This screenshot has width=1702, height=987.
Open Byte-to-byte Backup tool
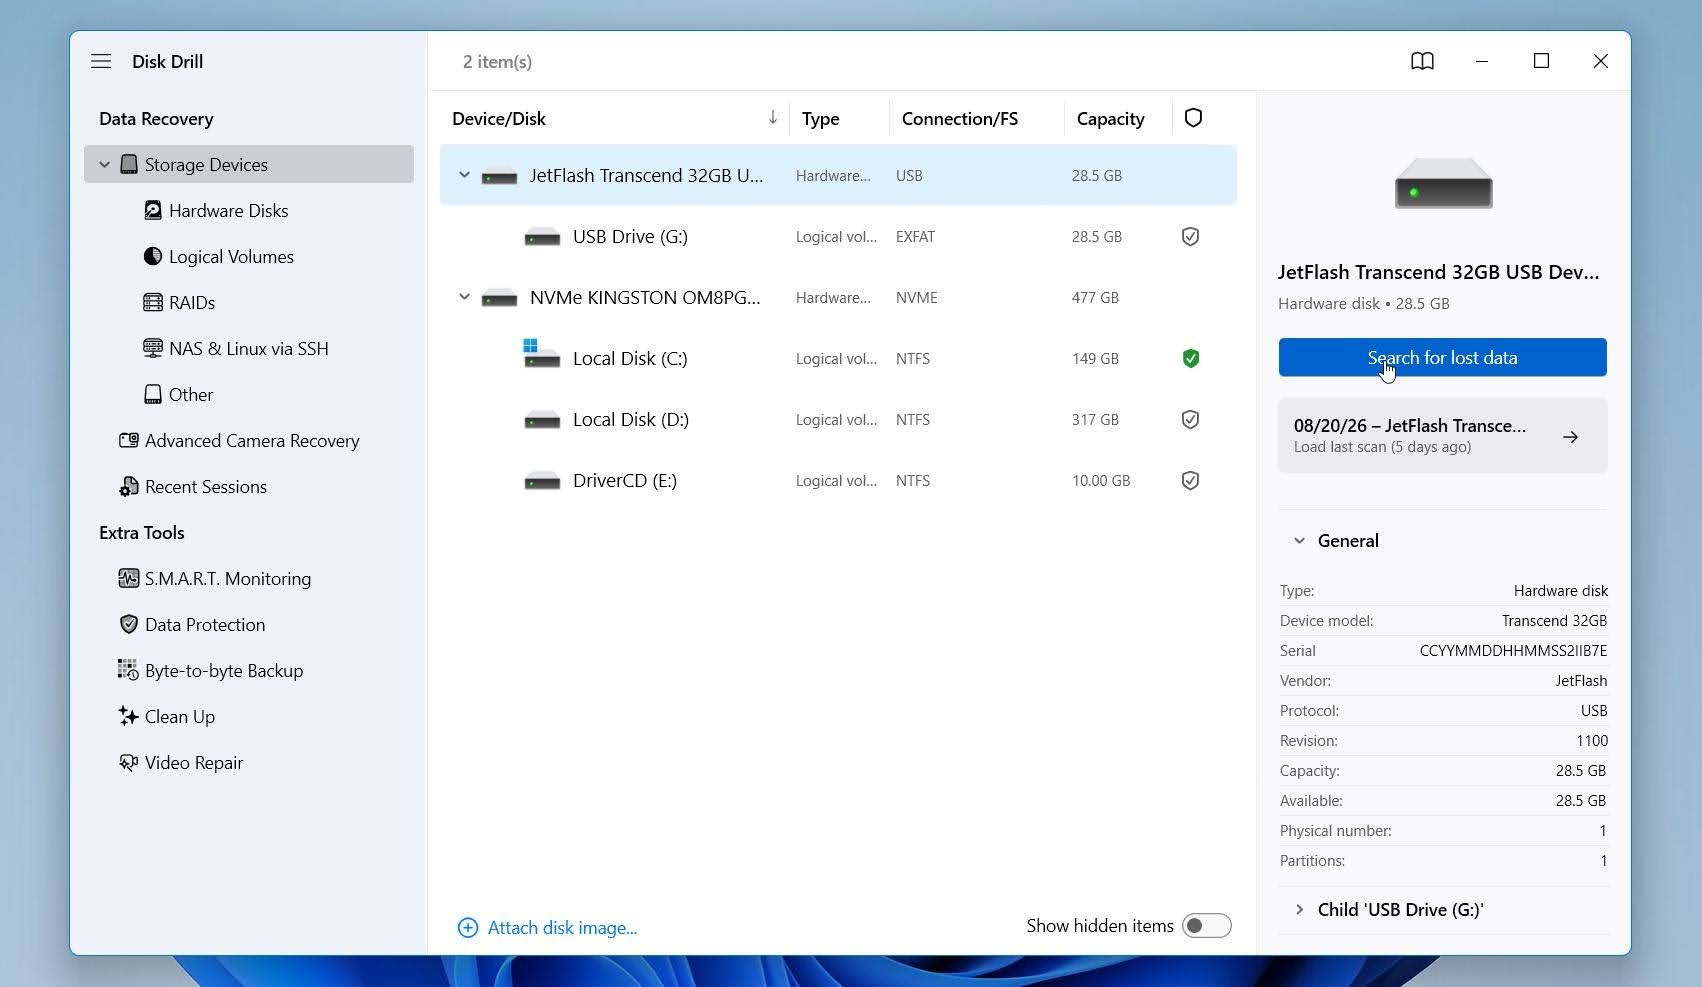(x=224, y=670)
